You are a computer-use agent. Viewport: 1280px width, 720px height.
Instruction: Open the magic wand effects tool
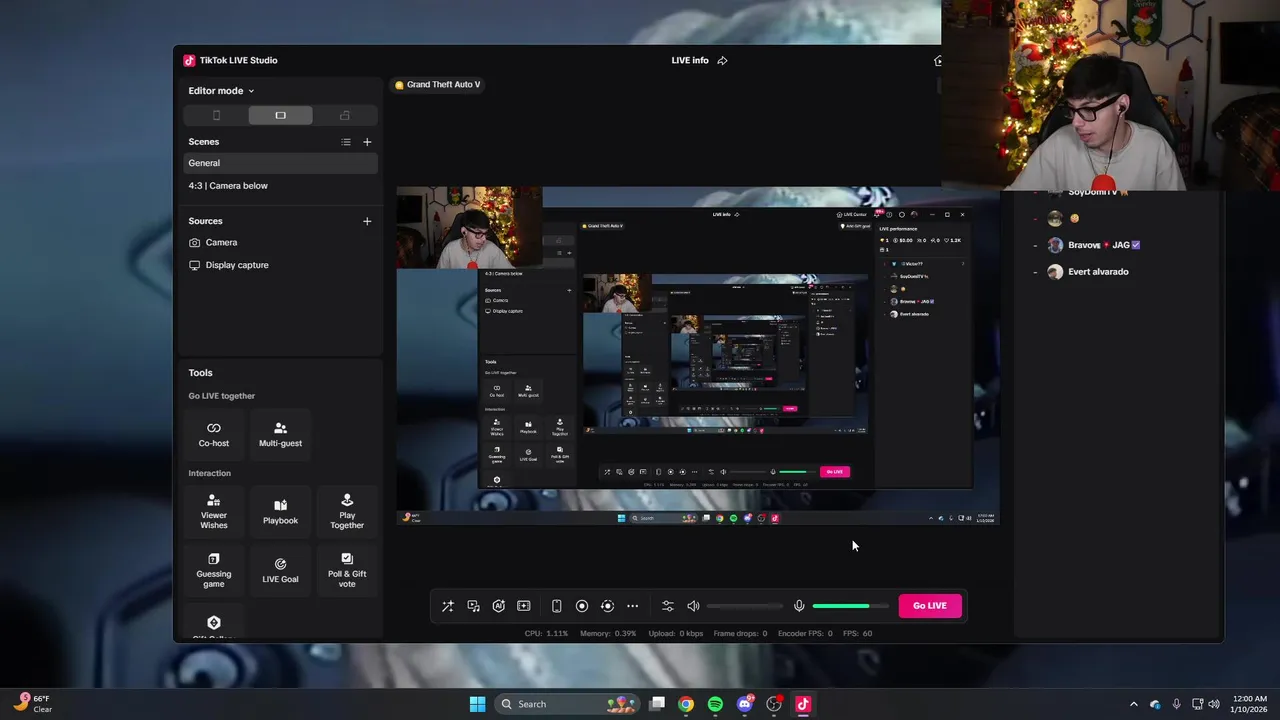pyautogui.click(x=448, y=606)
